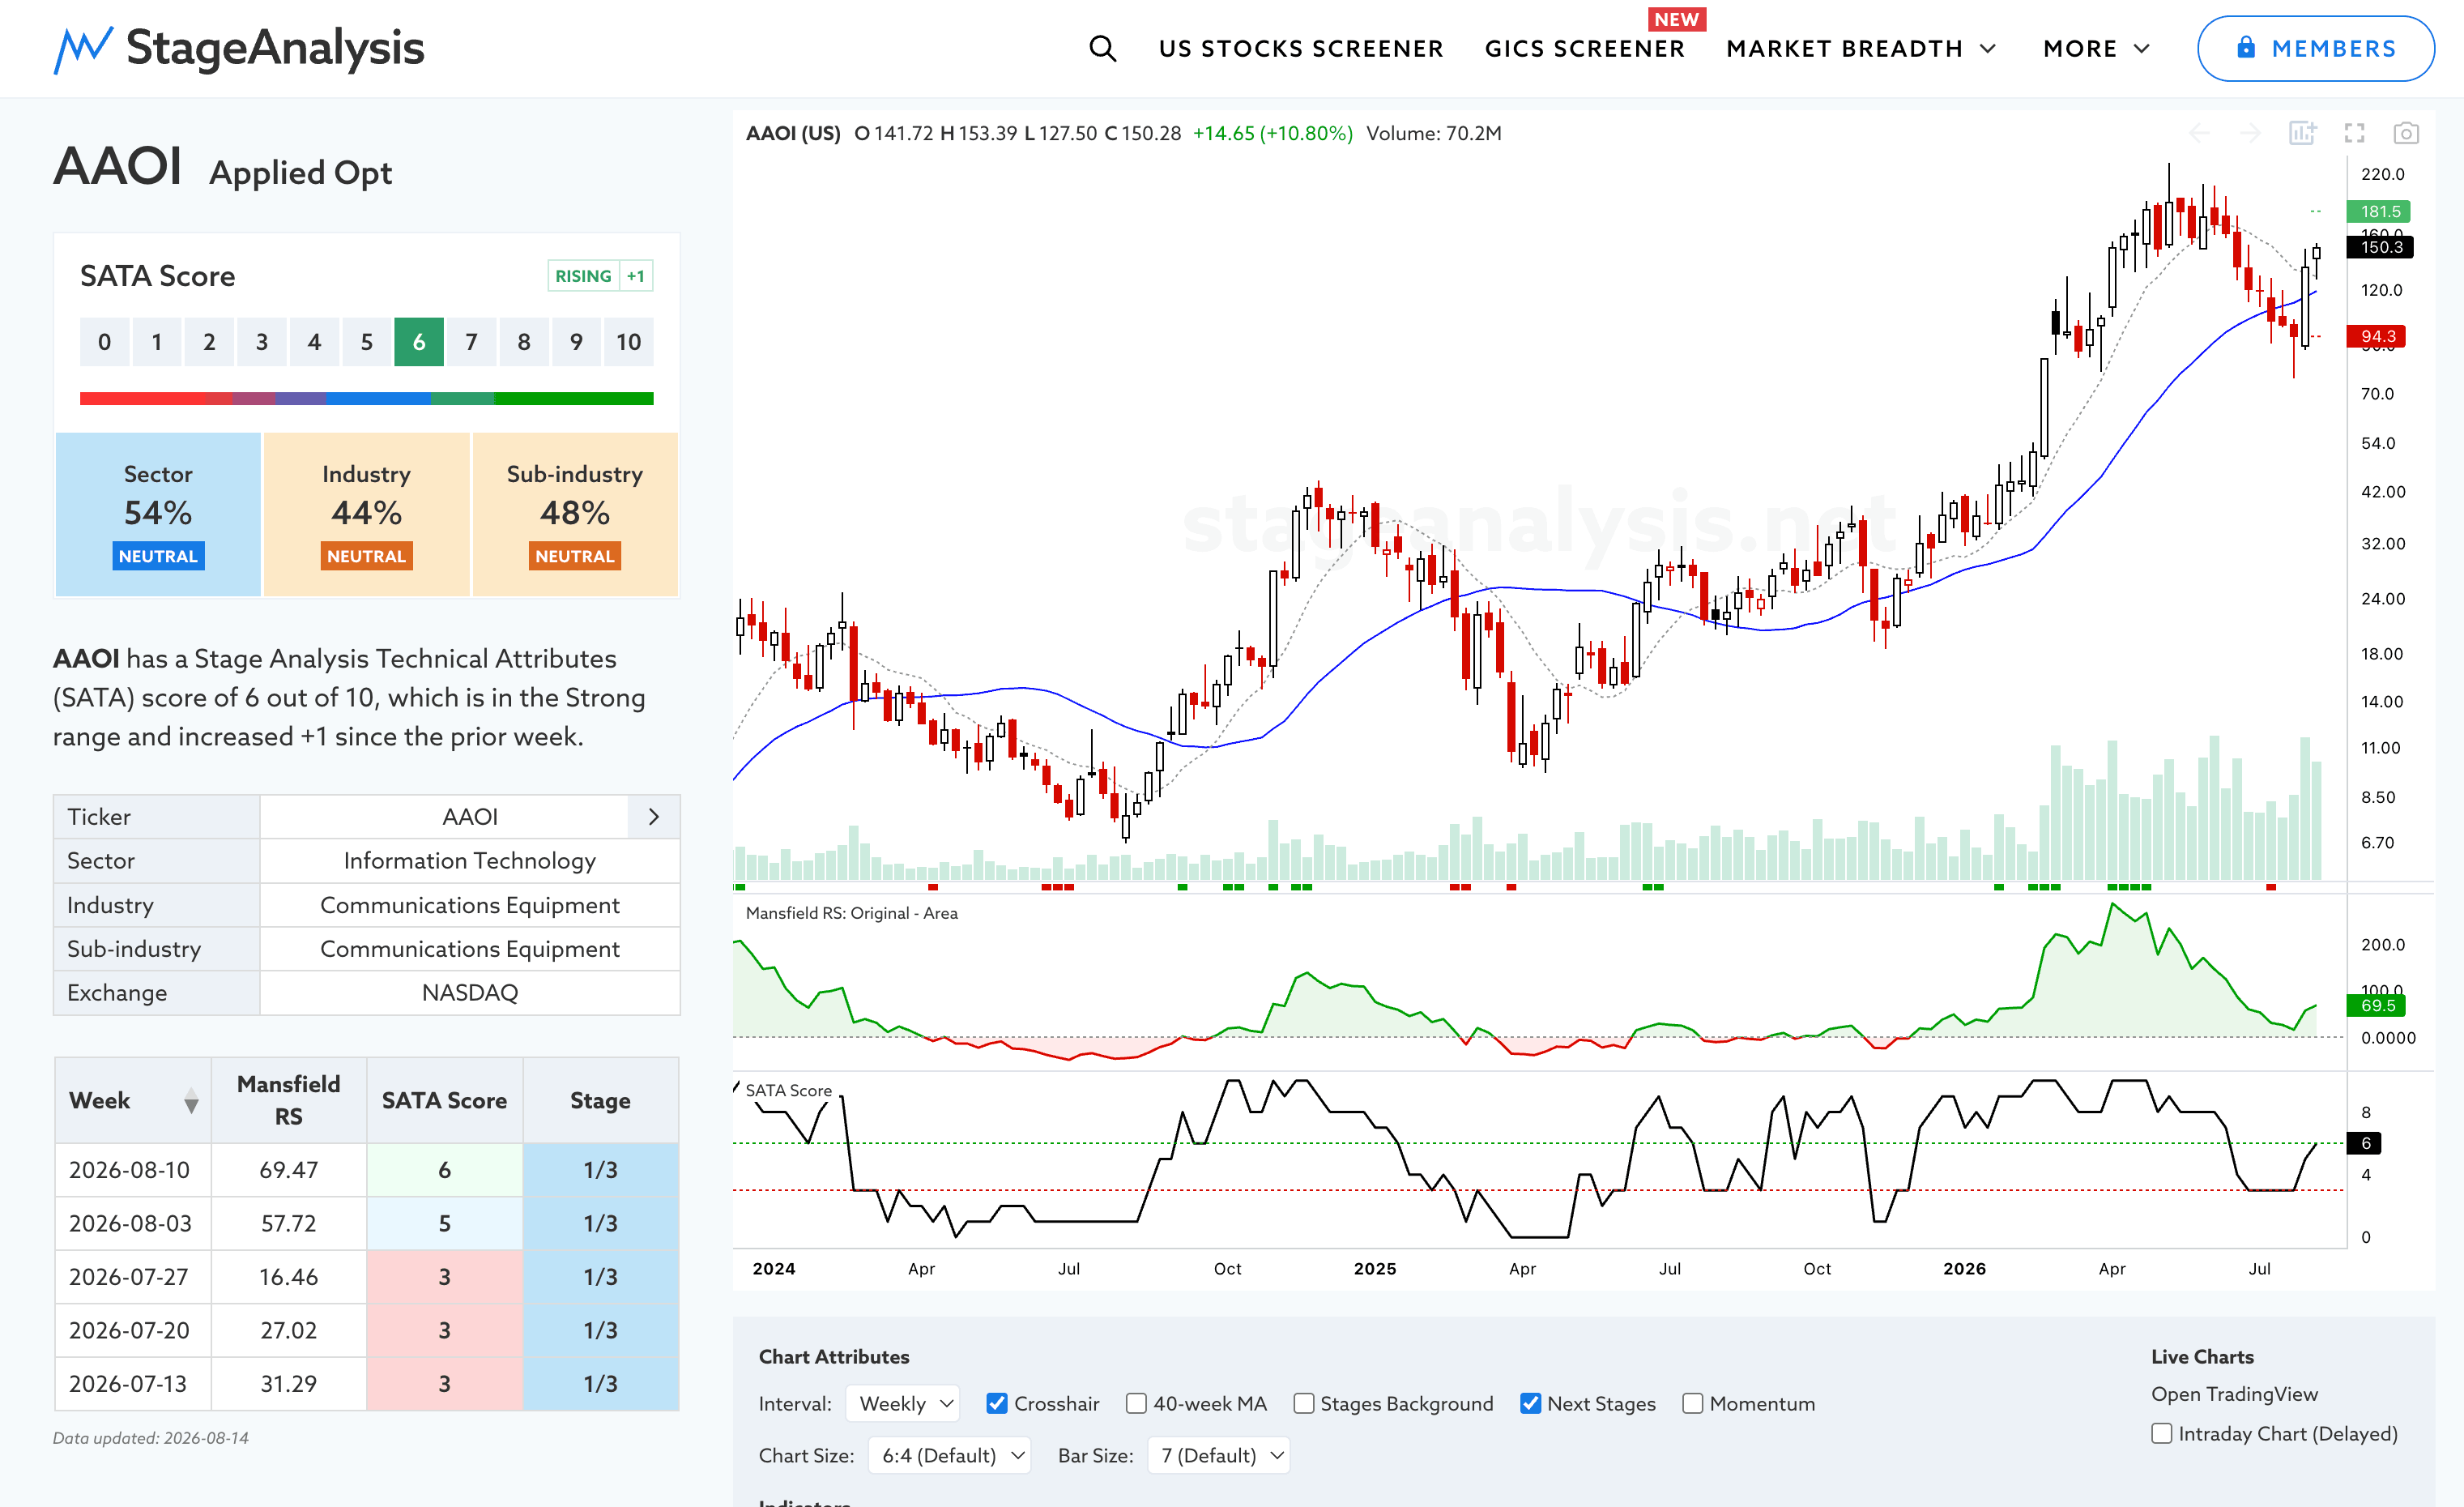Image resolution: width=2464 pixels, height=1507 pixels.
Task: Go to next chart with forward arrow
Action: tap(2250, 133)
